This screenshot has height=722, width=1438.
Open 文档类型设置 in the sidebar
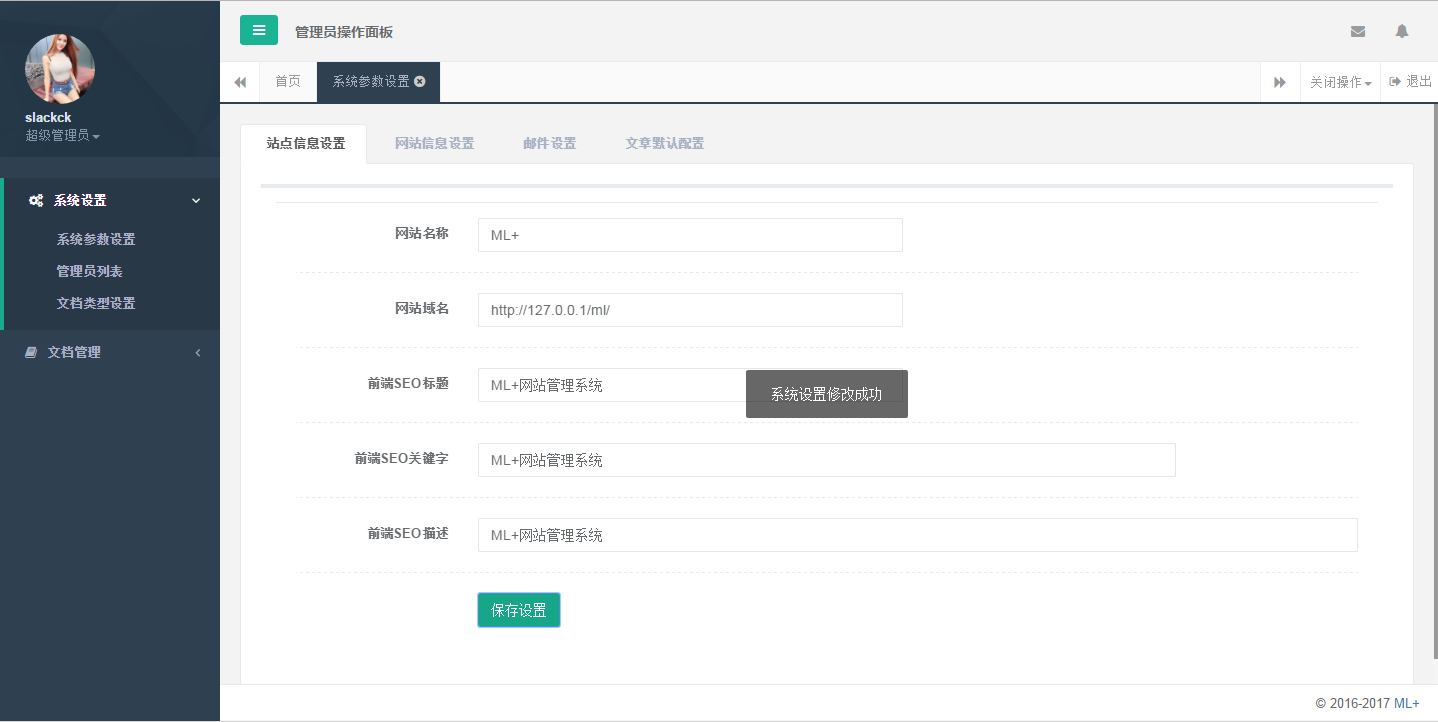(96, 303)
